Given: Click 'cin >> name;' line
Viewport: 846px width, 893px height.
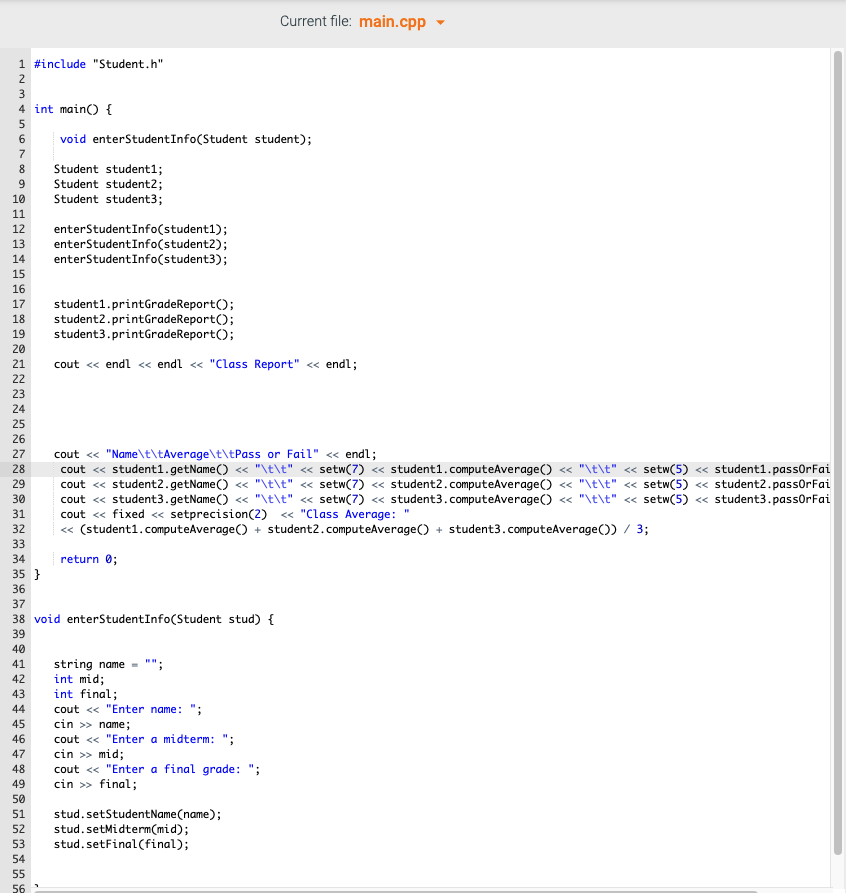Looking at the screenshot, I should [x=92, y=724].
